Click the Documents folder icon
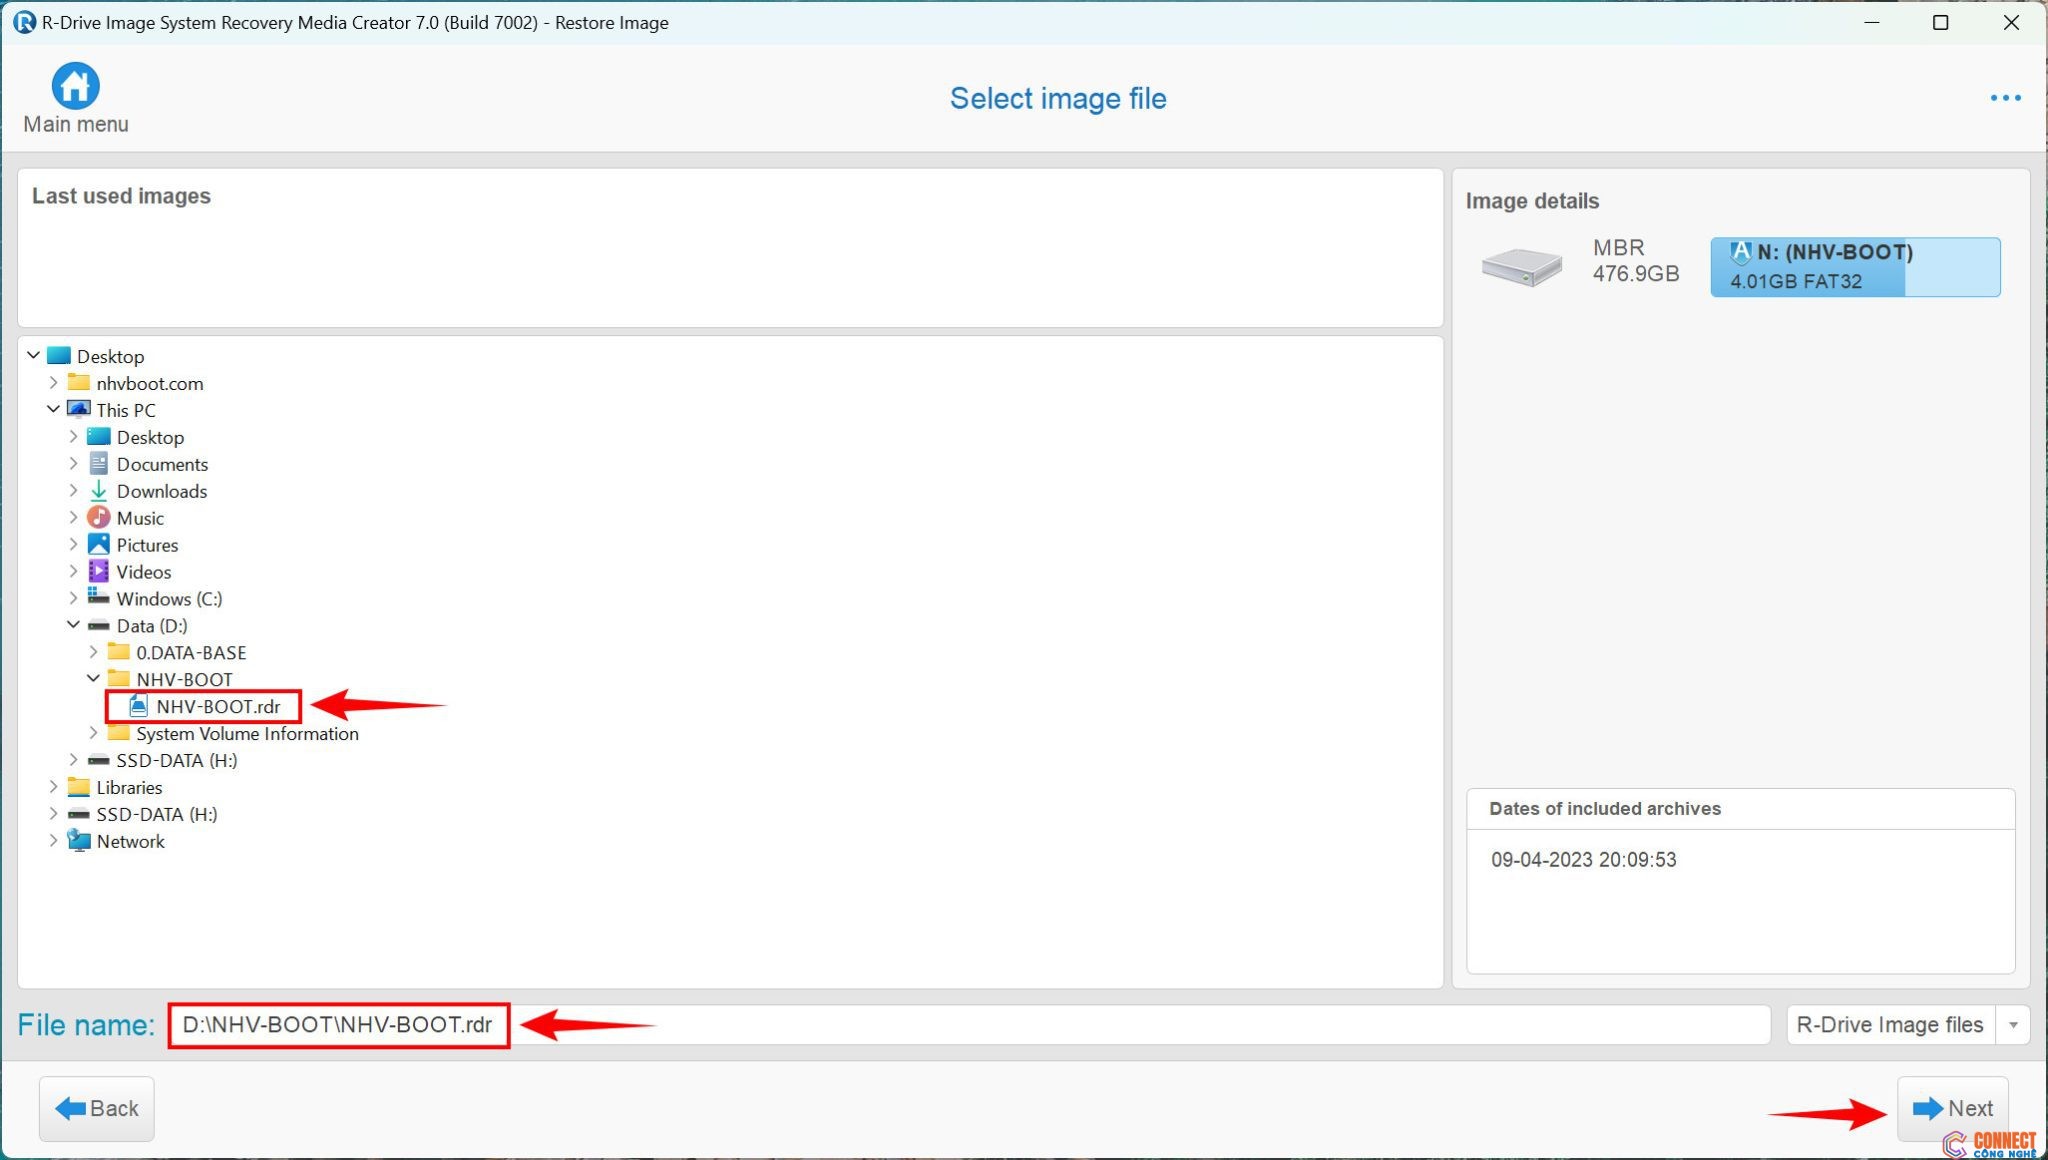Image resolution: width=2048 pixels, height=1160 pixels. (98, 464)
